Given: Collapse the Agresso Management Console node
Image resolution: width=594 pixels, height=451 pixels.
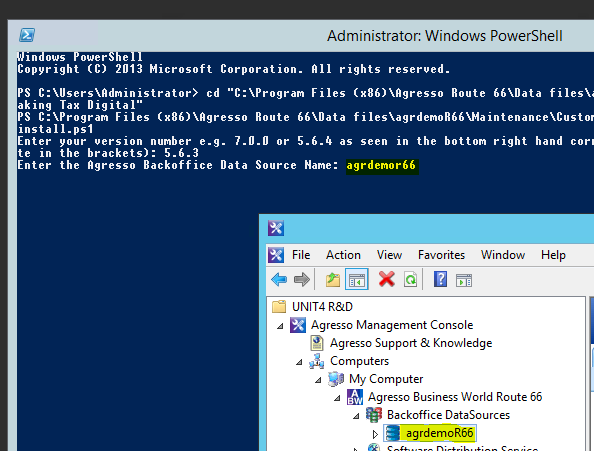Looking at the screenshot, I should click(x=280, y=326).
